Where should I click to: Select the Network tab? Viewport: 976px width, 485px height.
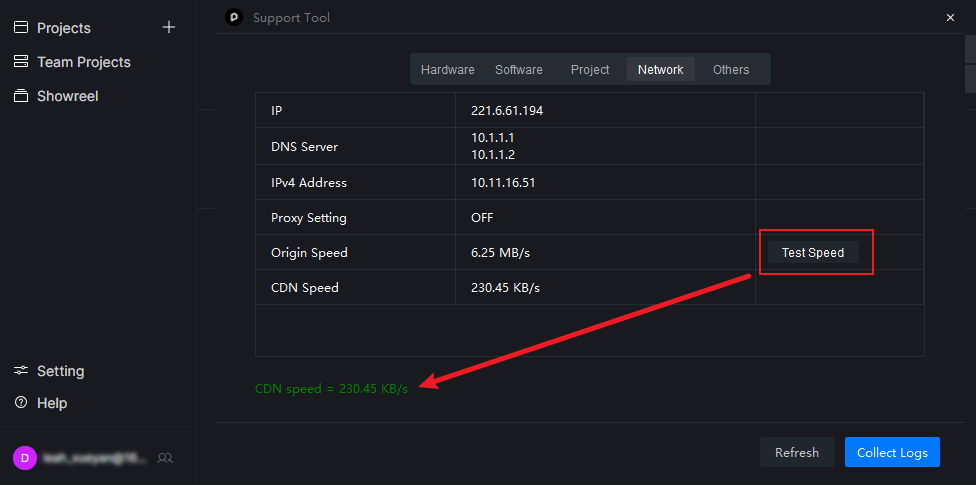(660, 70)
